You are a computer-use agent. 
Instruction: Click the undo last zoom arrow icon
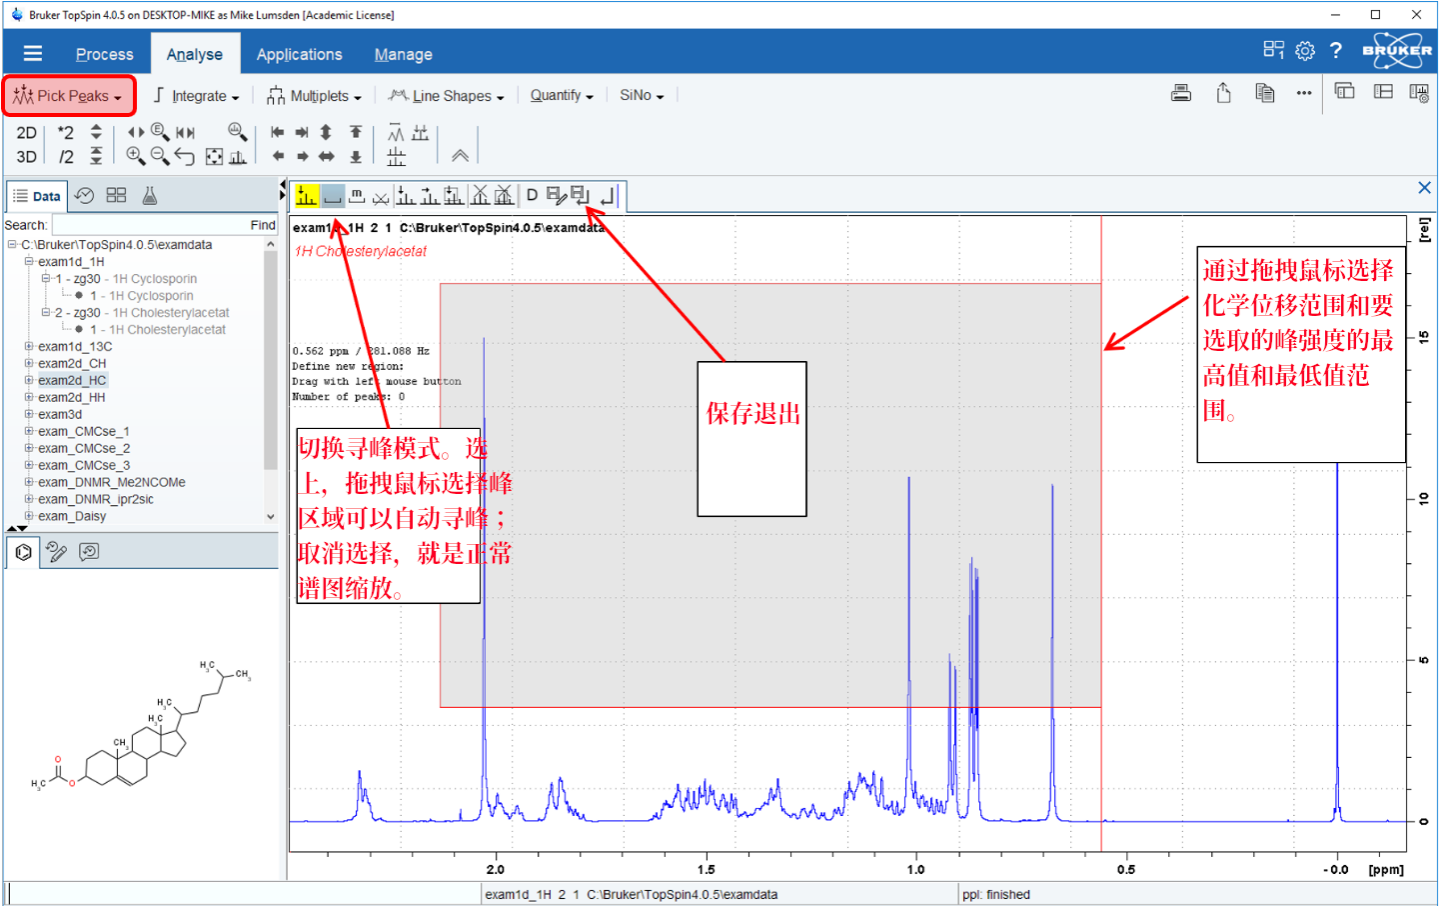tap(184, 155)
